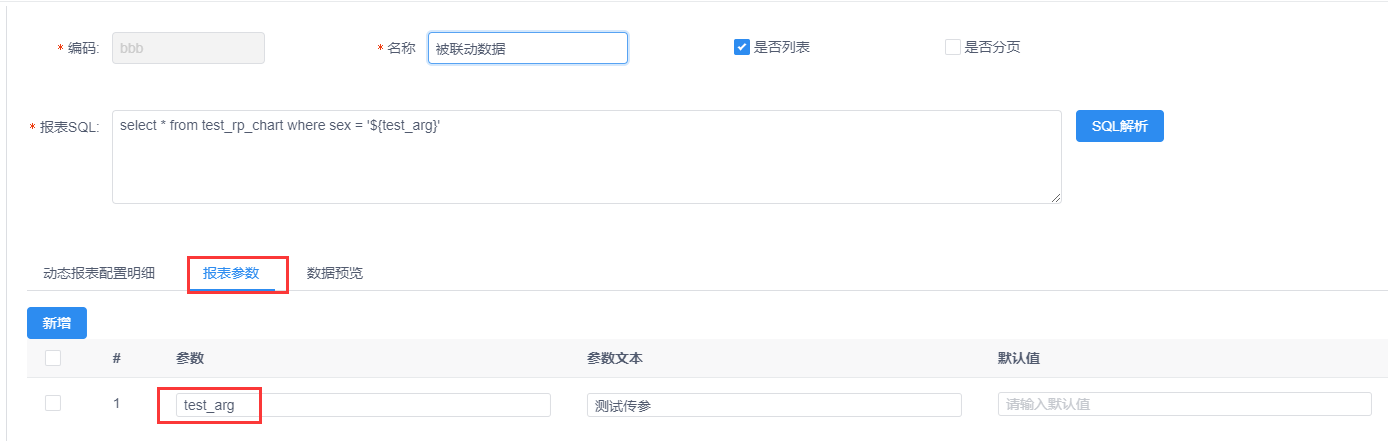Screen dimensions: 1388x441
Task: Click the 参数 column header
Action: tap(190, 358)
